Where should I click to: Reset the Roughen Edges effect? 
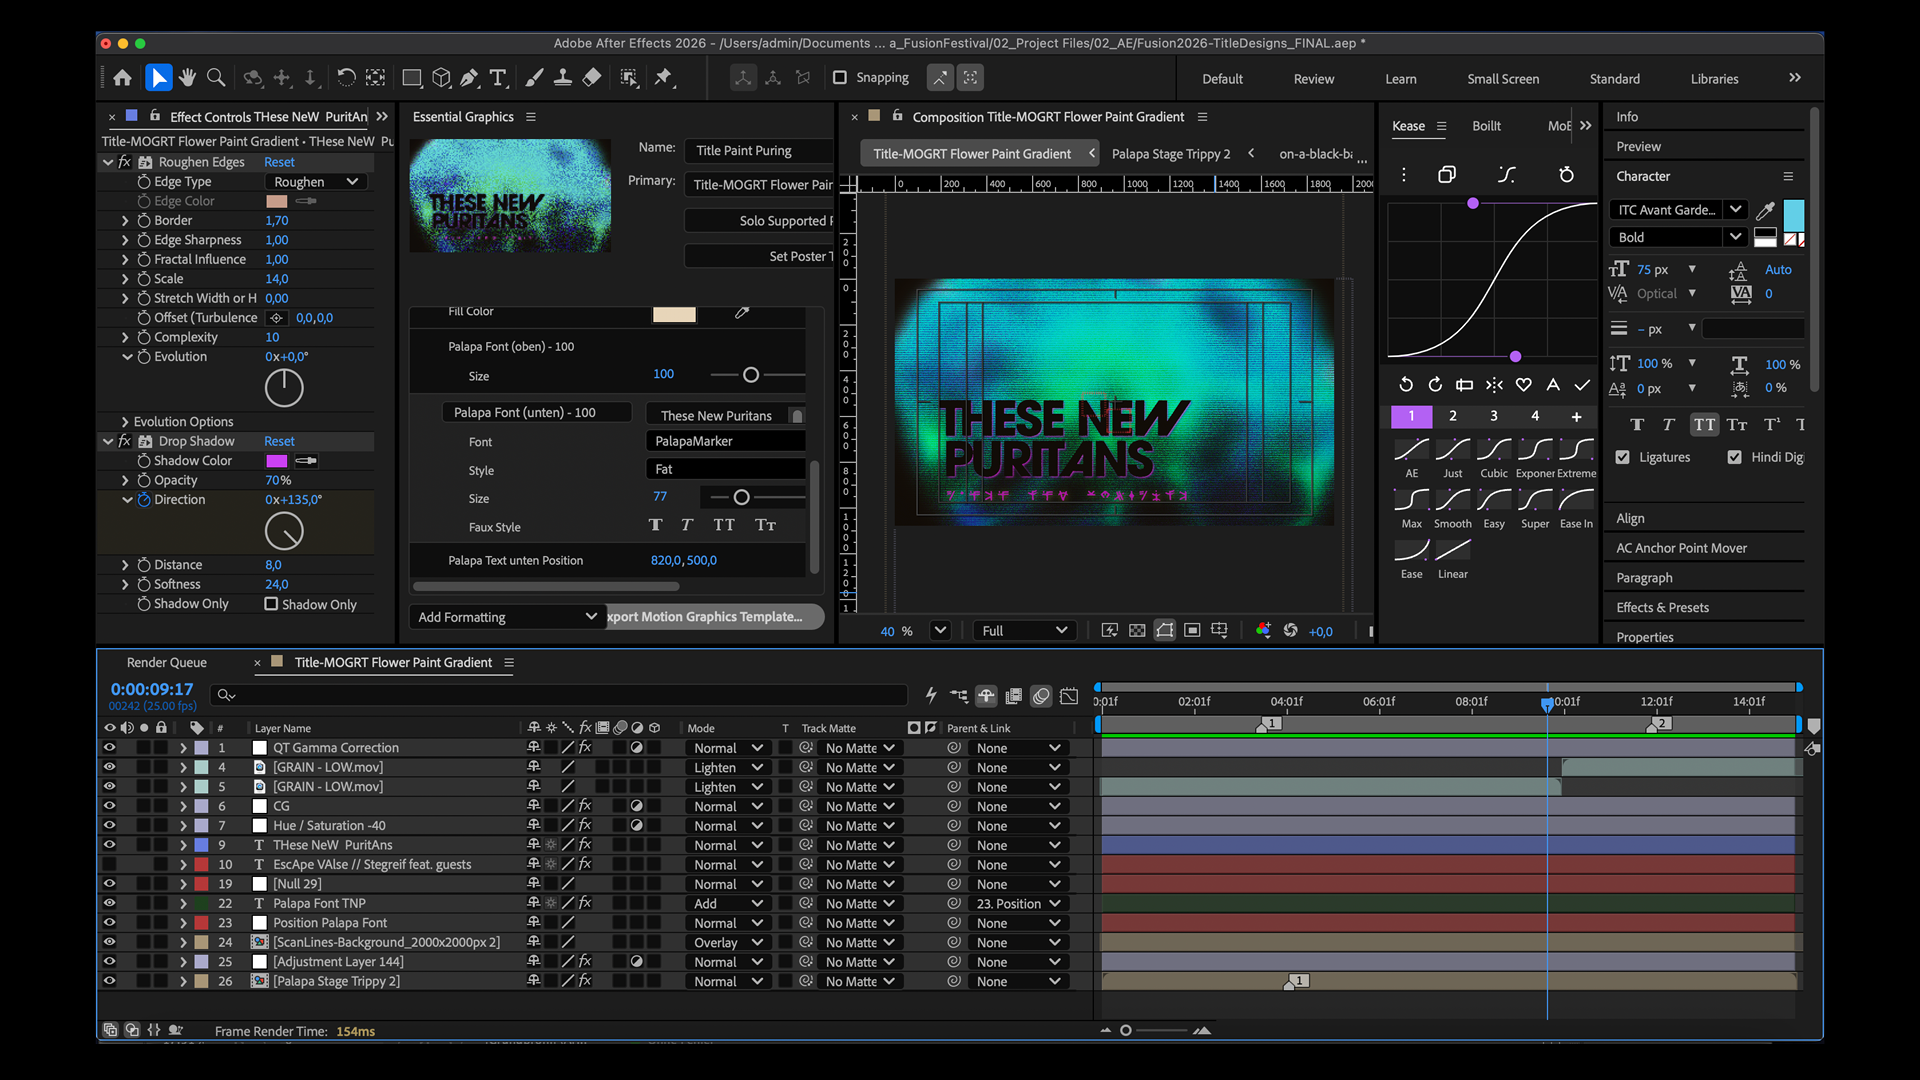(x=279, y=162)
